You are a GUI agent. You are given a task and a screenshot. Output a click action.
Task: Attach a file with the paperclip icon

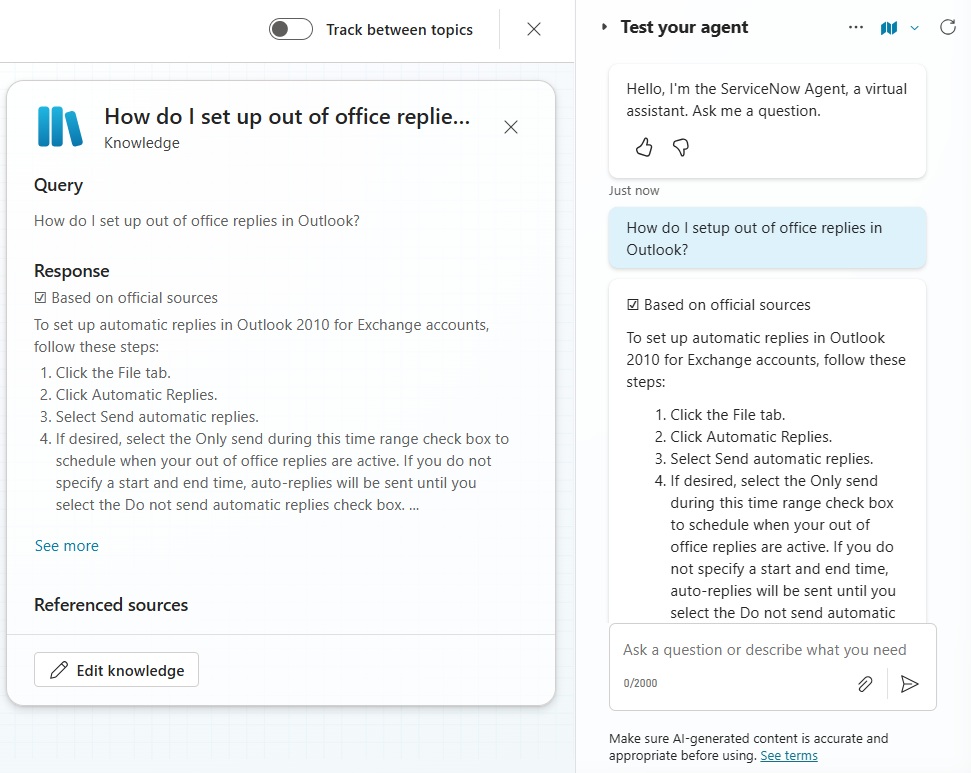click(x=865, y=684)
